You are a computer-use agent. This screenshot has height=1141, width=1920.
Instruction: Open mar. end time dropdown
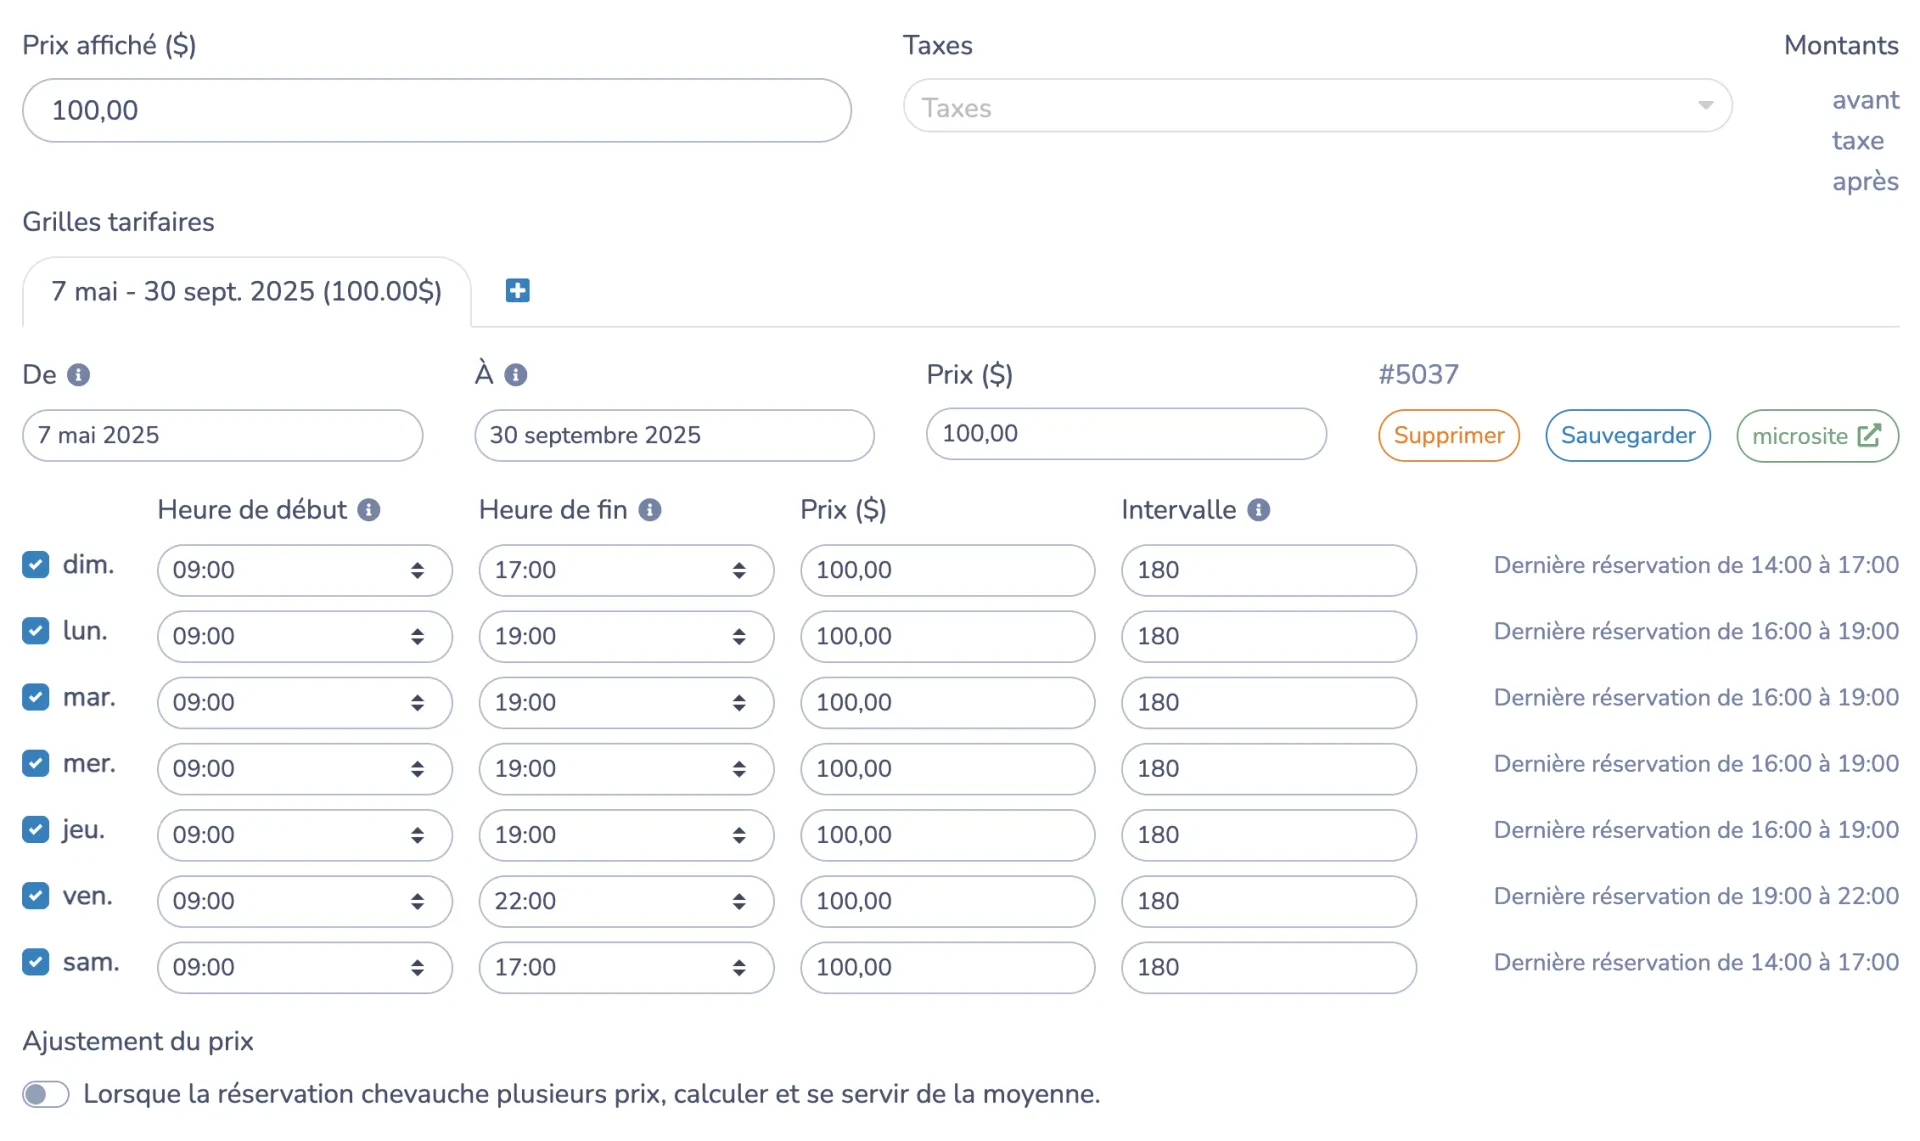pos(626,703)
